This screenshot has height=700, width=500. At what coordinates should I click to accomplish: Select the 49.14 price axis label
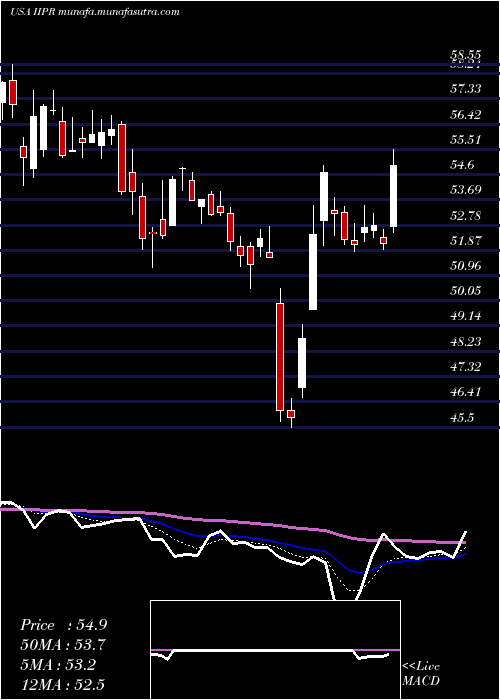click(x=466, y=317)
